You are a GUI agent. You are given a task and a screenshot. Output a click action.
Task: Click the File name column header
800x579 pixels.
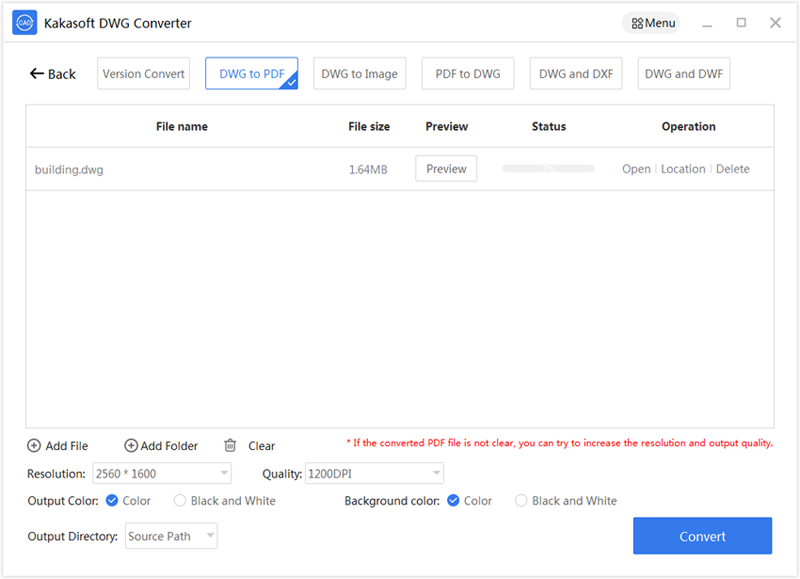pyautogui.click(x=182, y=127)
